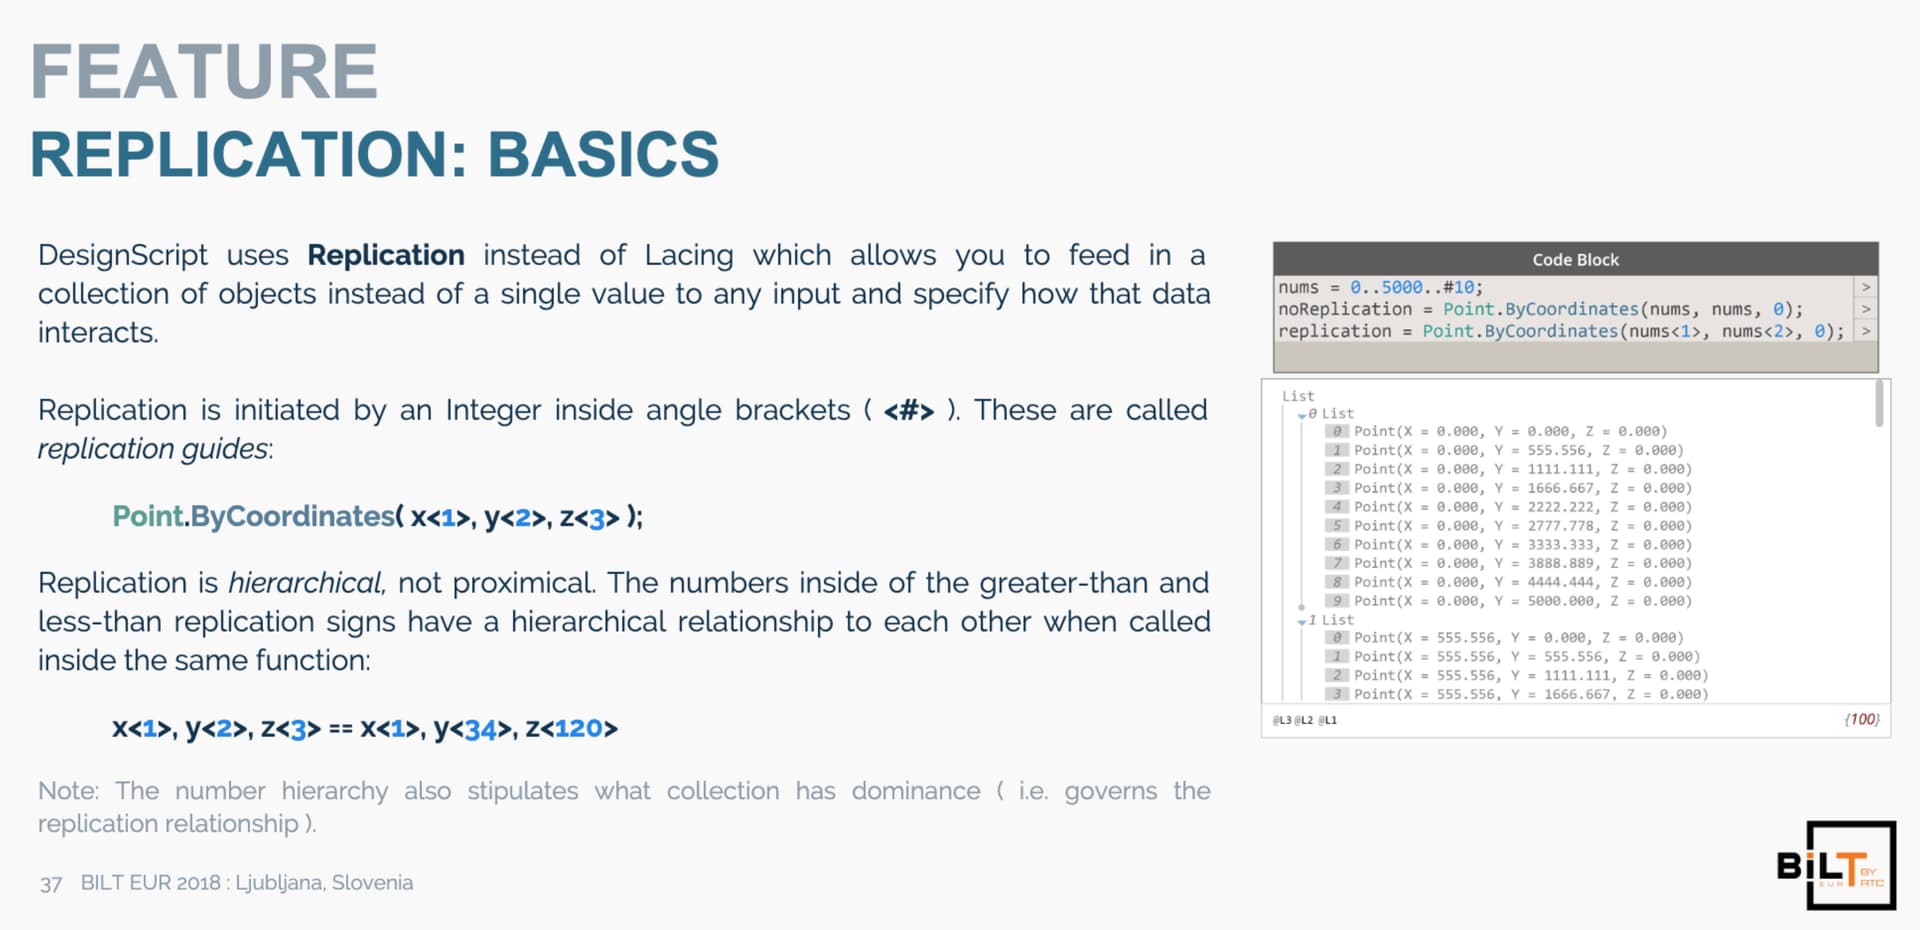Click index 0 badge of first point
The image size is (1920, 930).
[x=1337, y=431]
